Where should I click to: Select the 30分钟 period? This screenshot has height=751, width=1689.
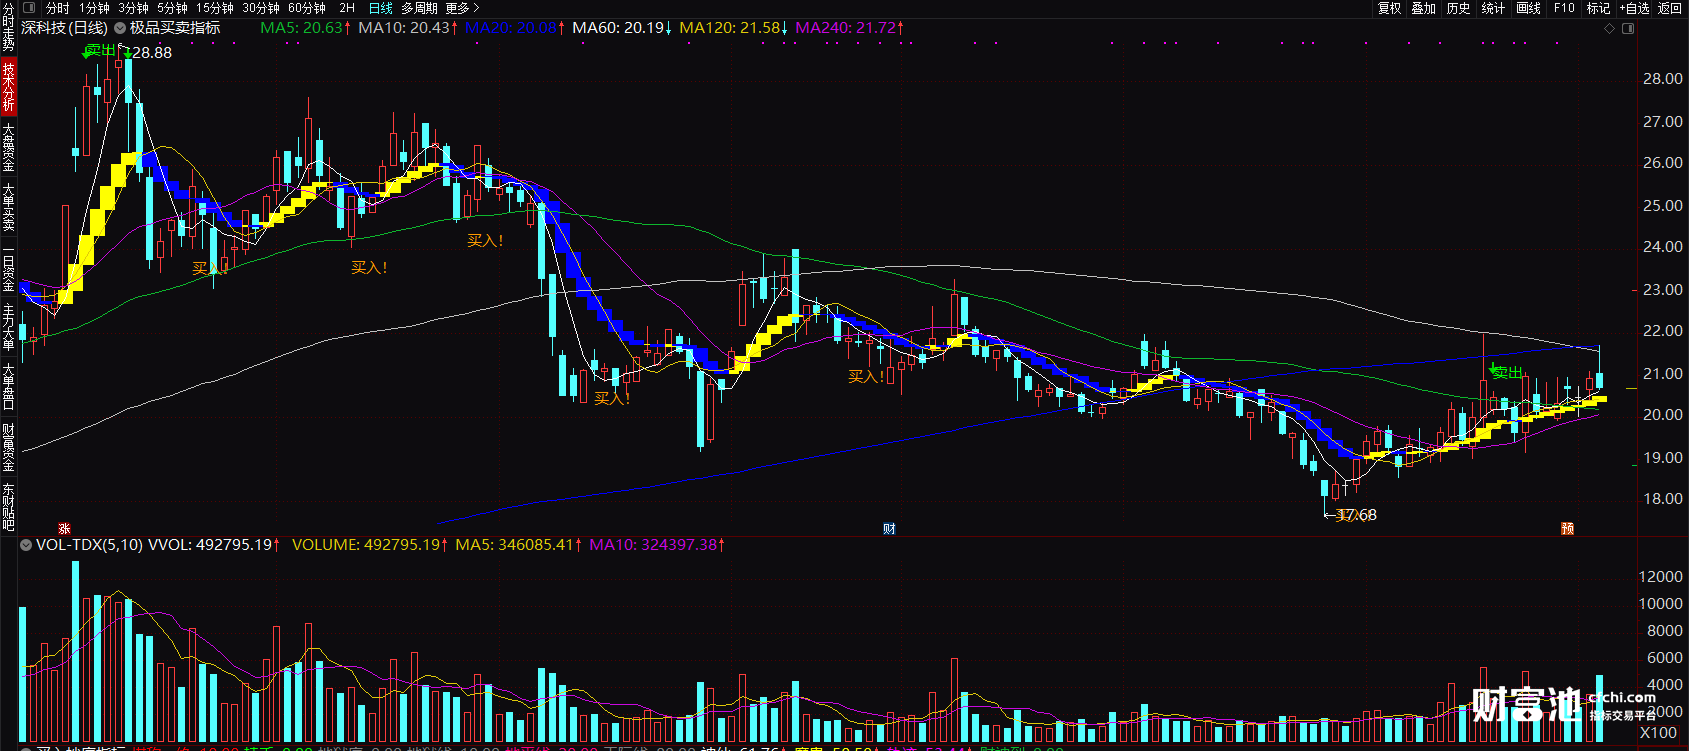(x=261, y=8)
